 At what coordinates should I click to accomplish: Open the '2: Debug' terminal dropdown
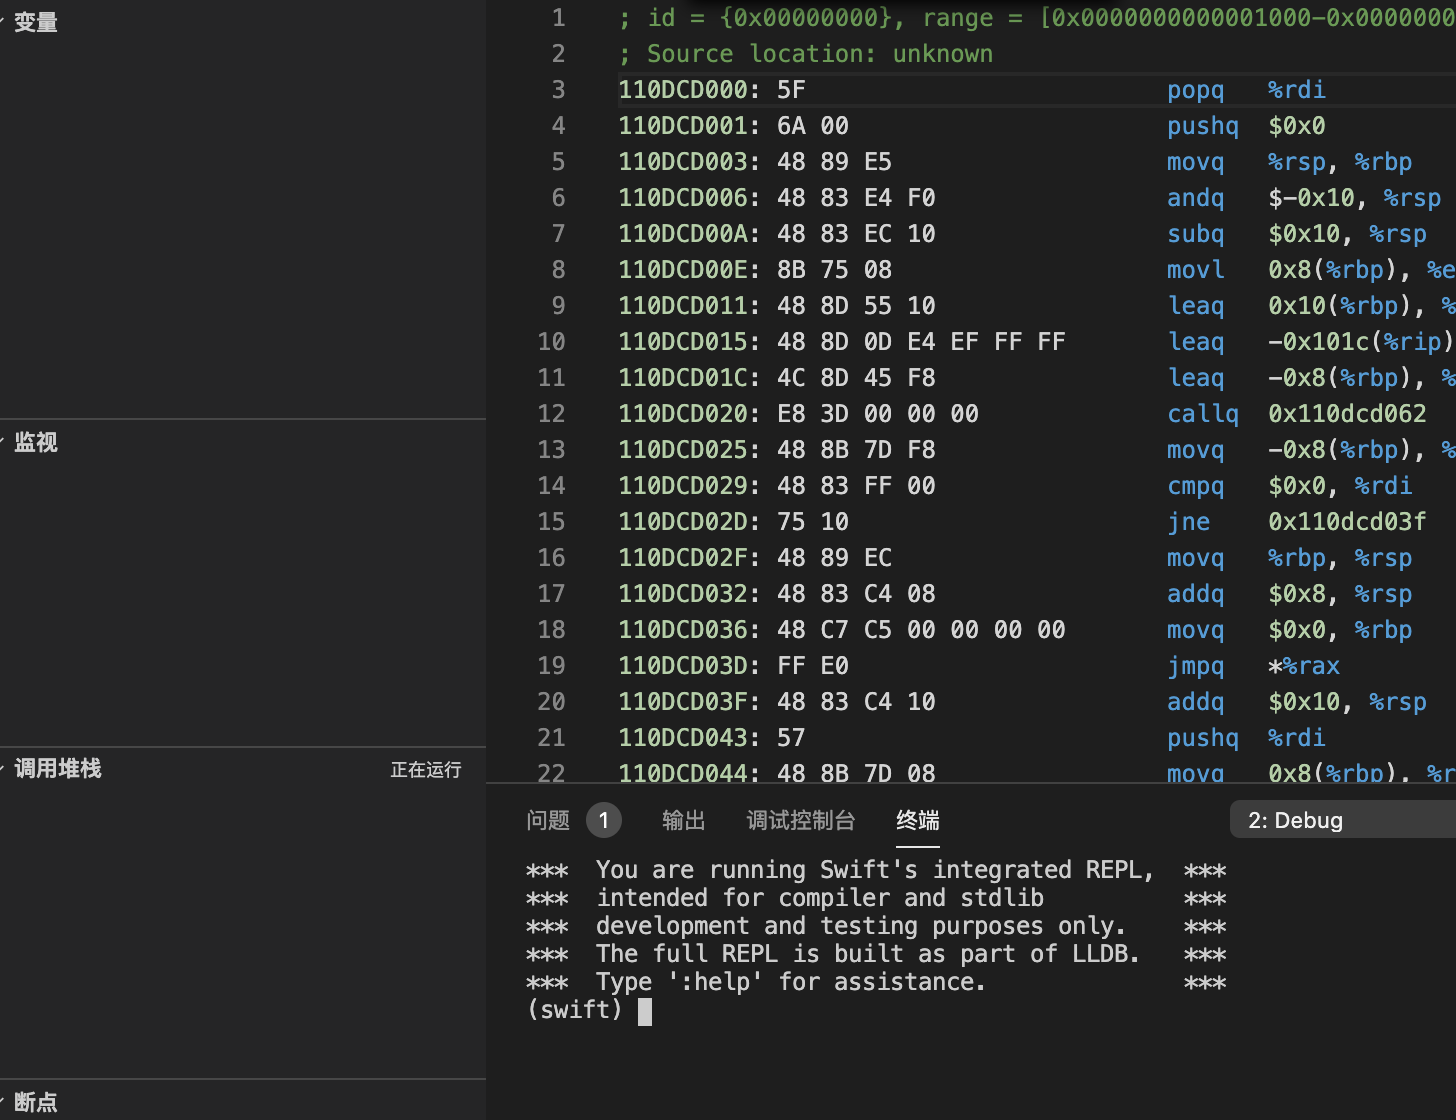coord(1343,820)
